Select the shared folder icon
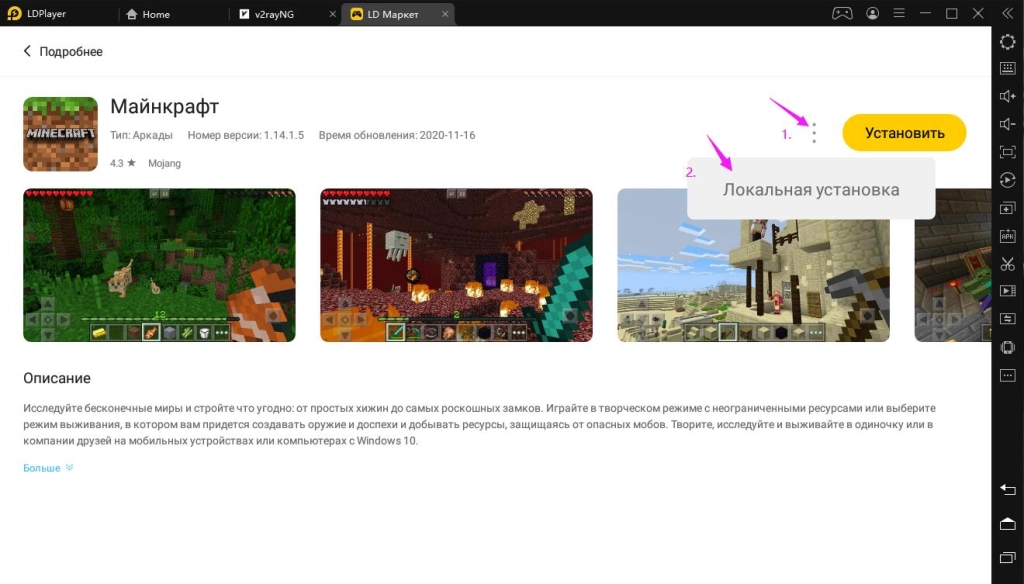The width and height of the screenshot is (1024, 584). [x=1008, y=318]
